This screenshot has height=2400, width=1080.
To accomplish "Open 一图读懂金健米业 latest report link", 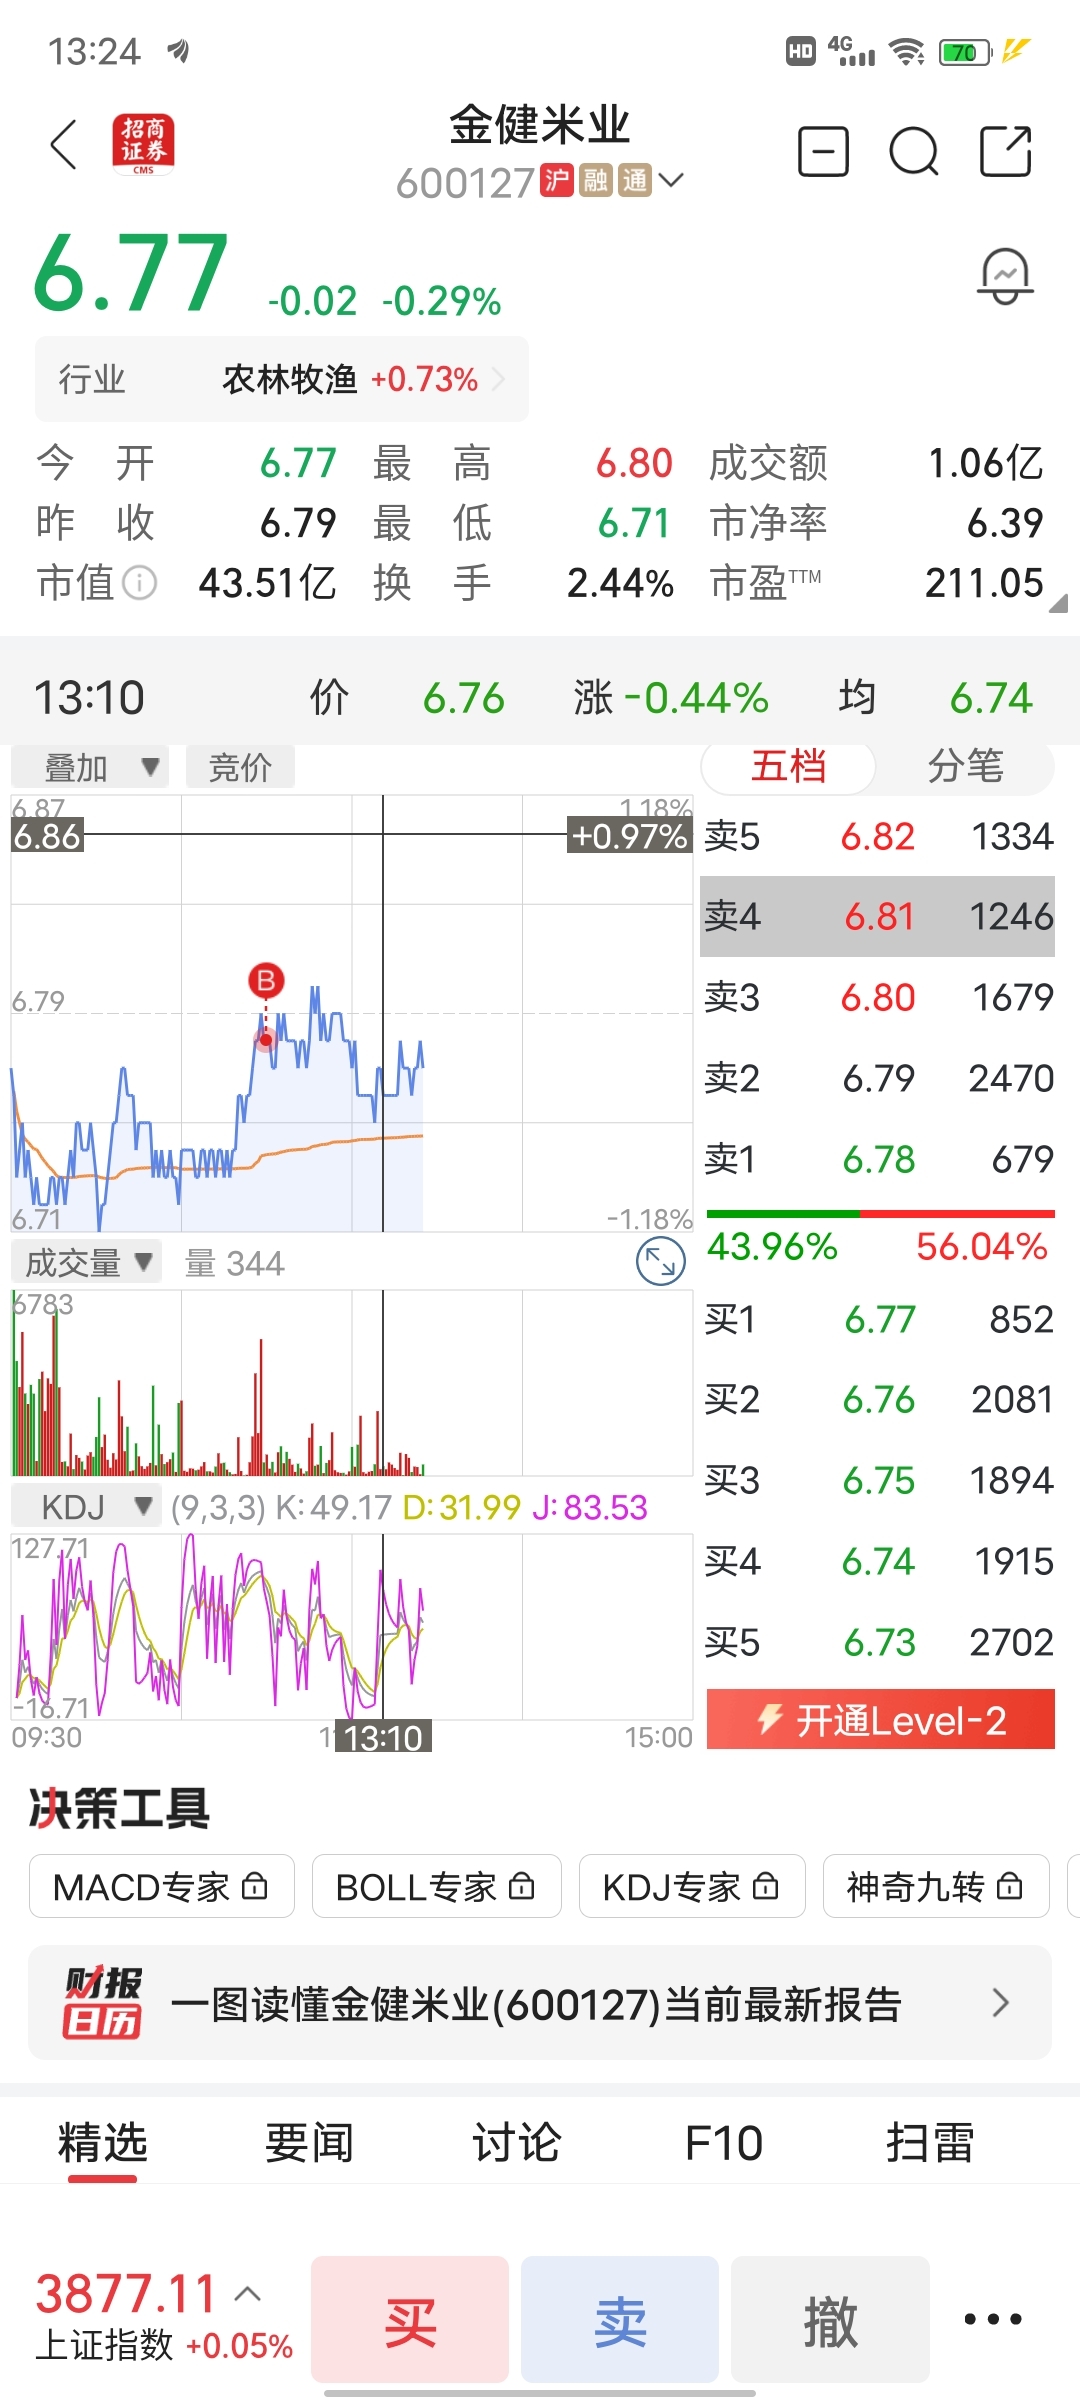I will click(x=540, y=2002).
